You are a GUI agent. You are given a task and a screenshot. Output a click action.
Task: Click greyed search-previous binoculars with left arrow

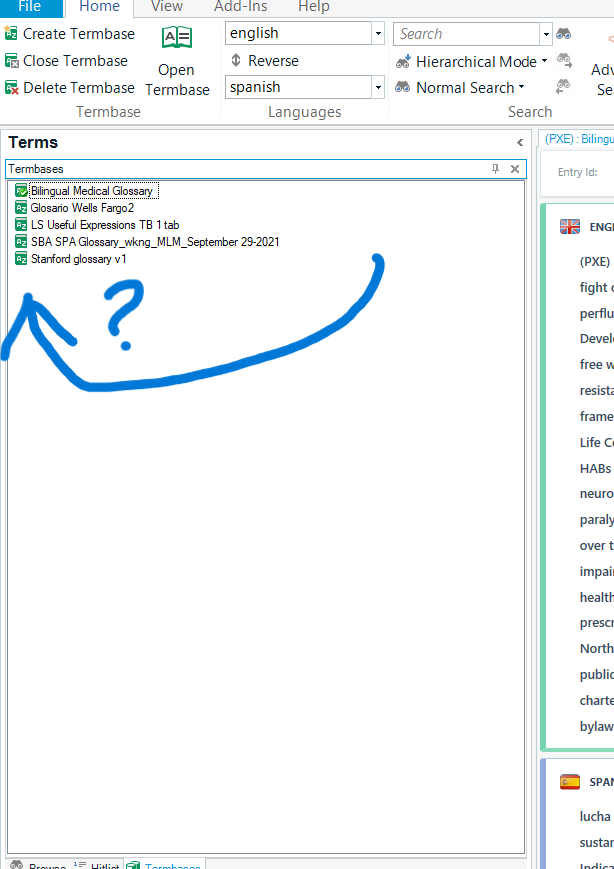564,86
